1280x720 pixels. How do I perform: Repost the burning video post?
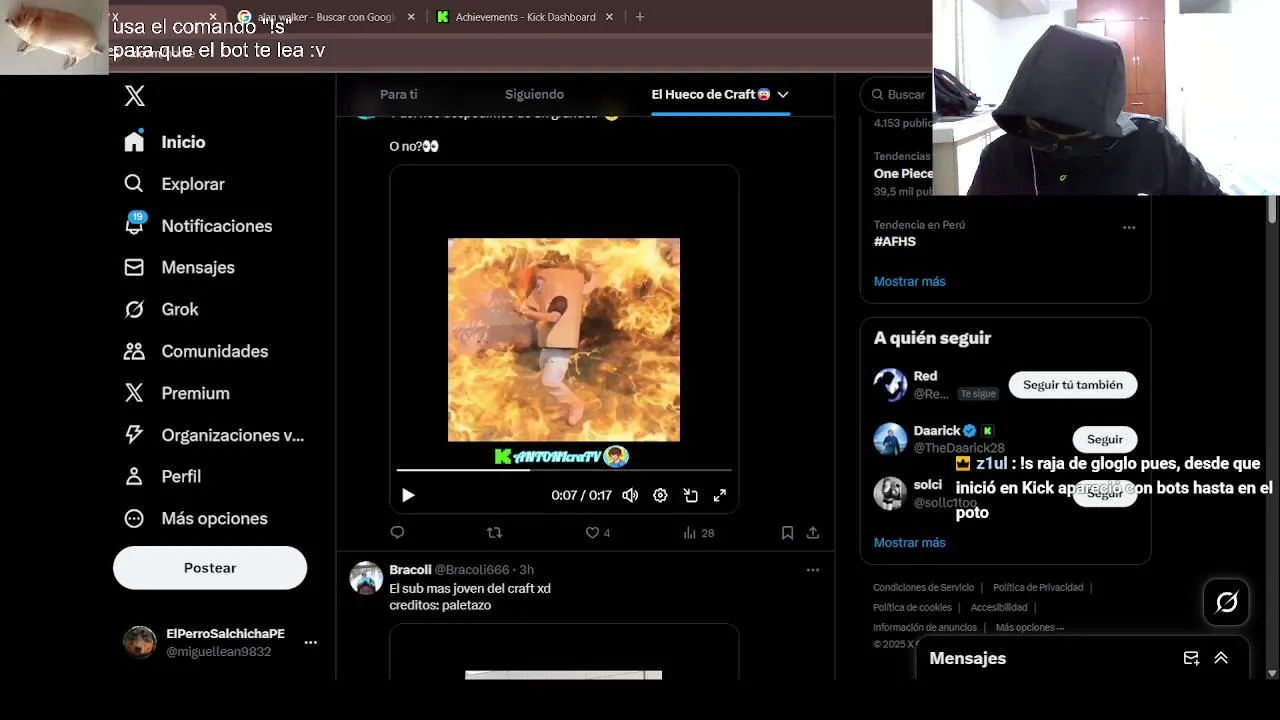pos(494,533)
